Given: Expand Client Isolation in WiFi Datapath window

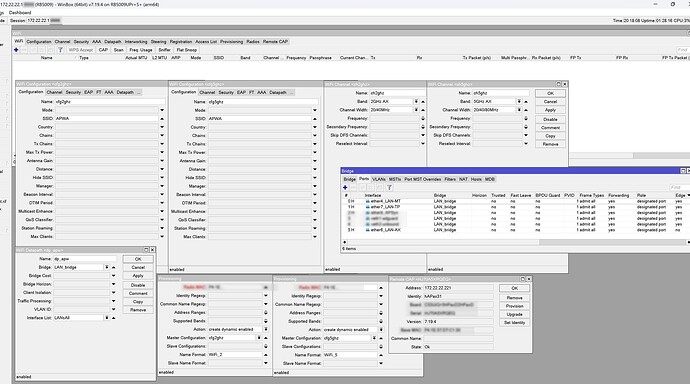Looking at the screenshot, I should point(114,293).
